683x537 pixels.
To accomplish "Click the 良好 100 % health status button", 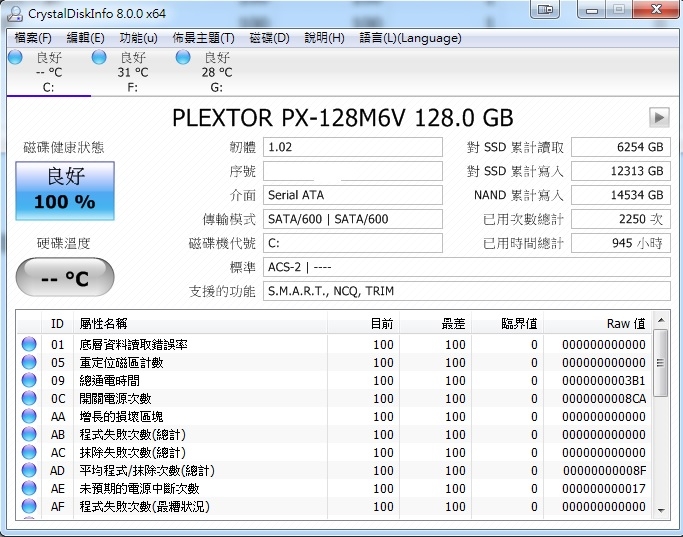I will (65, 191).
